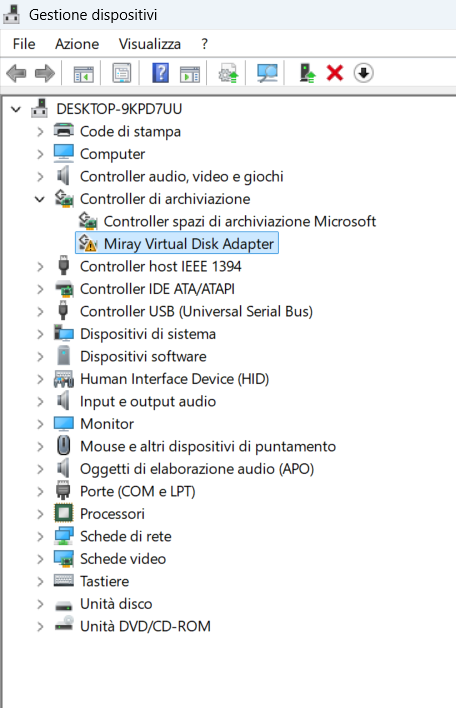Click the red X uninstall device icon

pyautogui.click(x=335, y=73)
